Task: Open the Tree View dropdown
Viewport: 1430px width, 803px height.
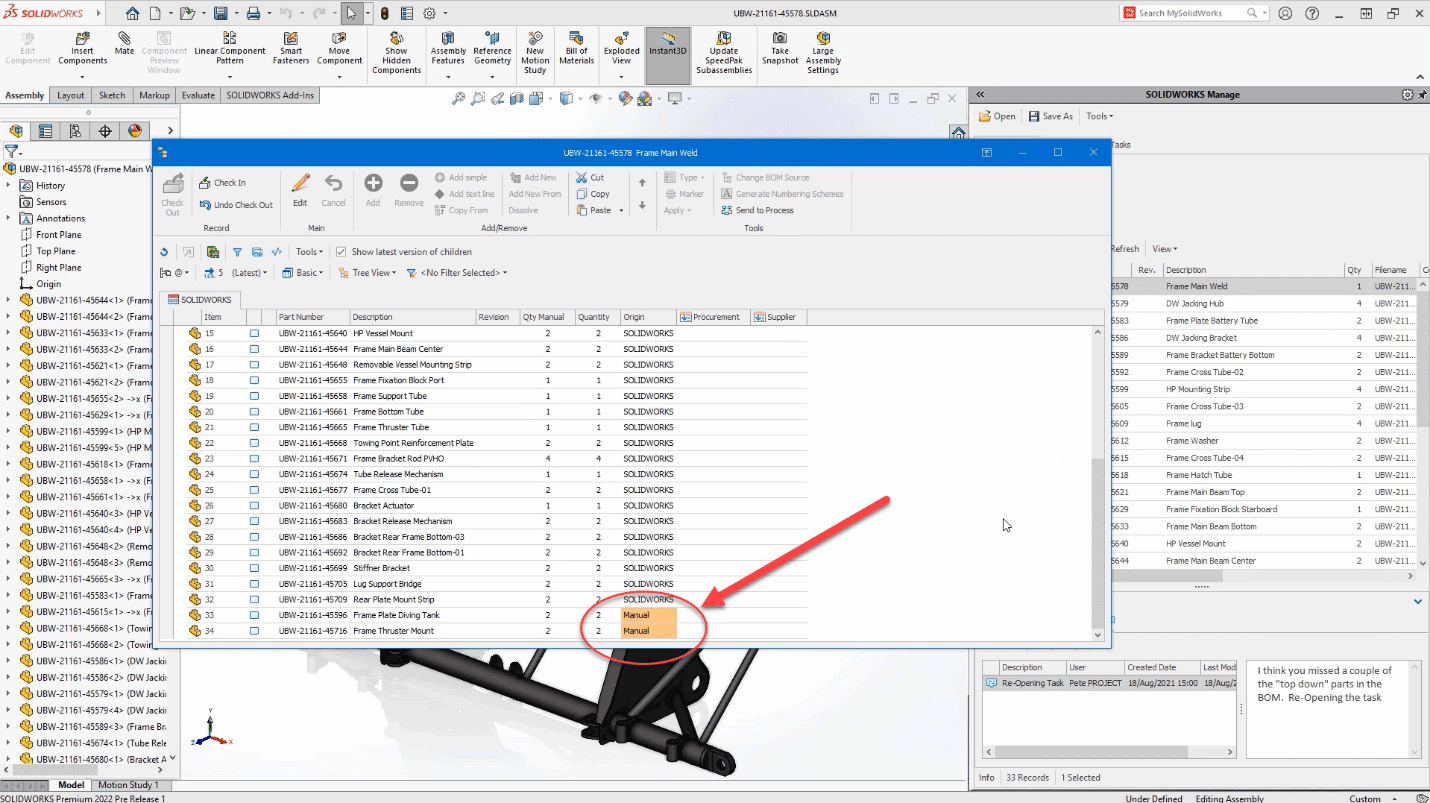Action: coord(367,272)
